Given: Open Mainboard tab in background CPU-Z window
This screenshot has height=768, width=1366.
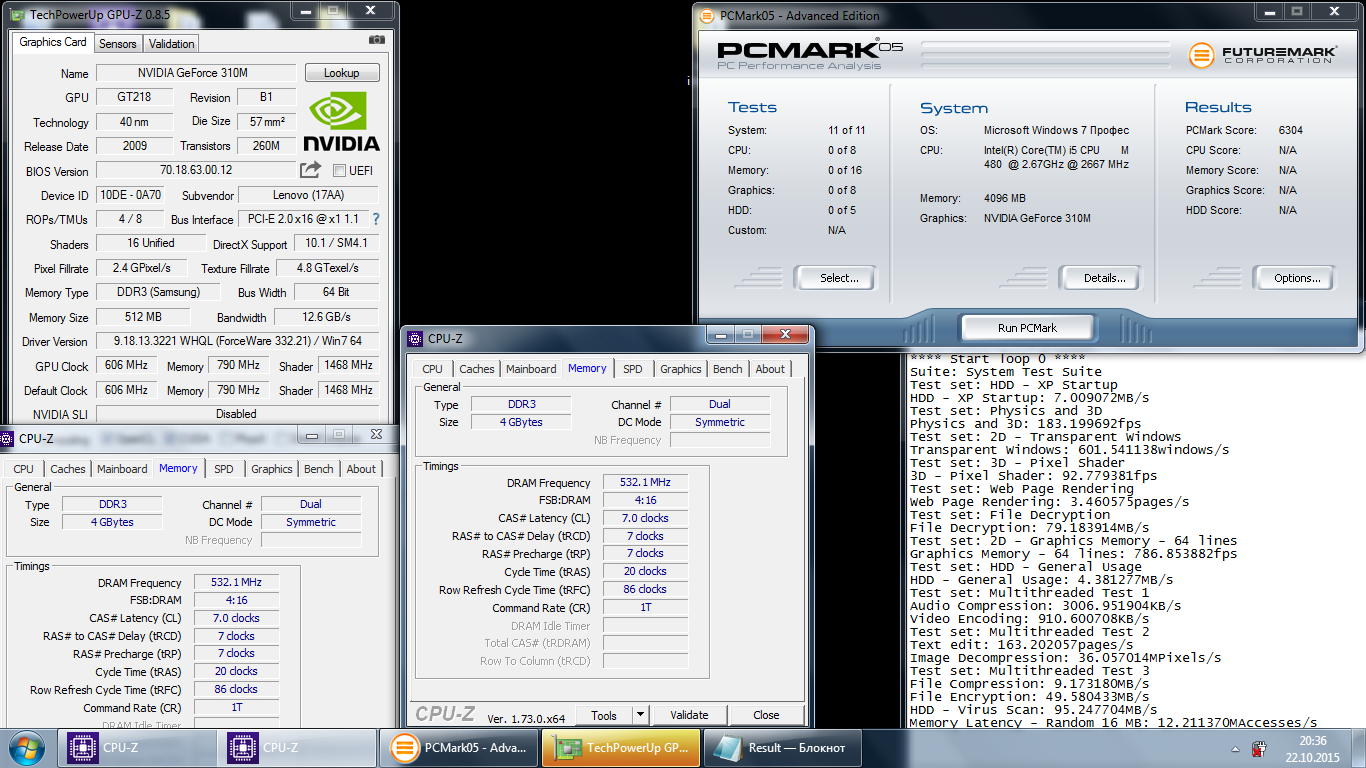Looking at the screenshot, I should pyautogui.click(x=122, y=469).
